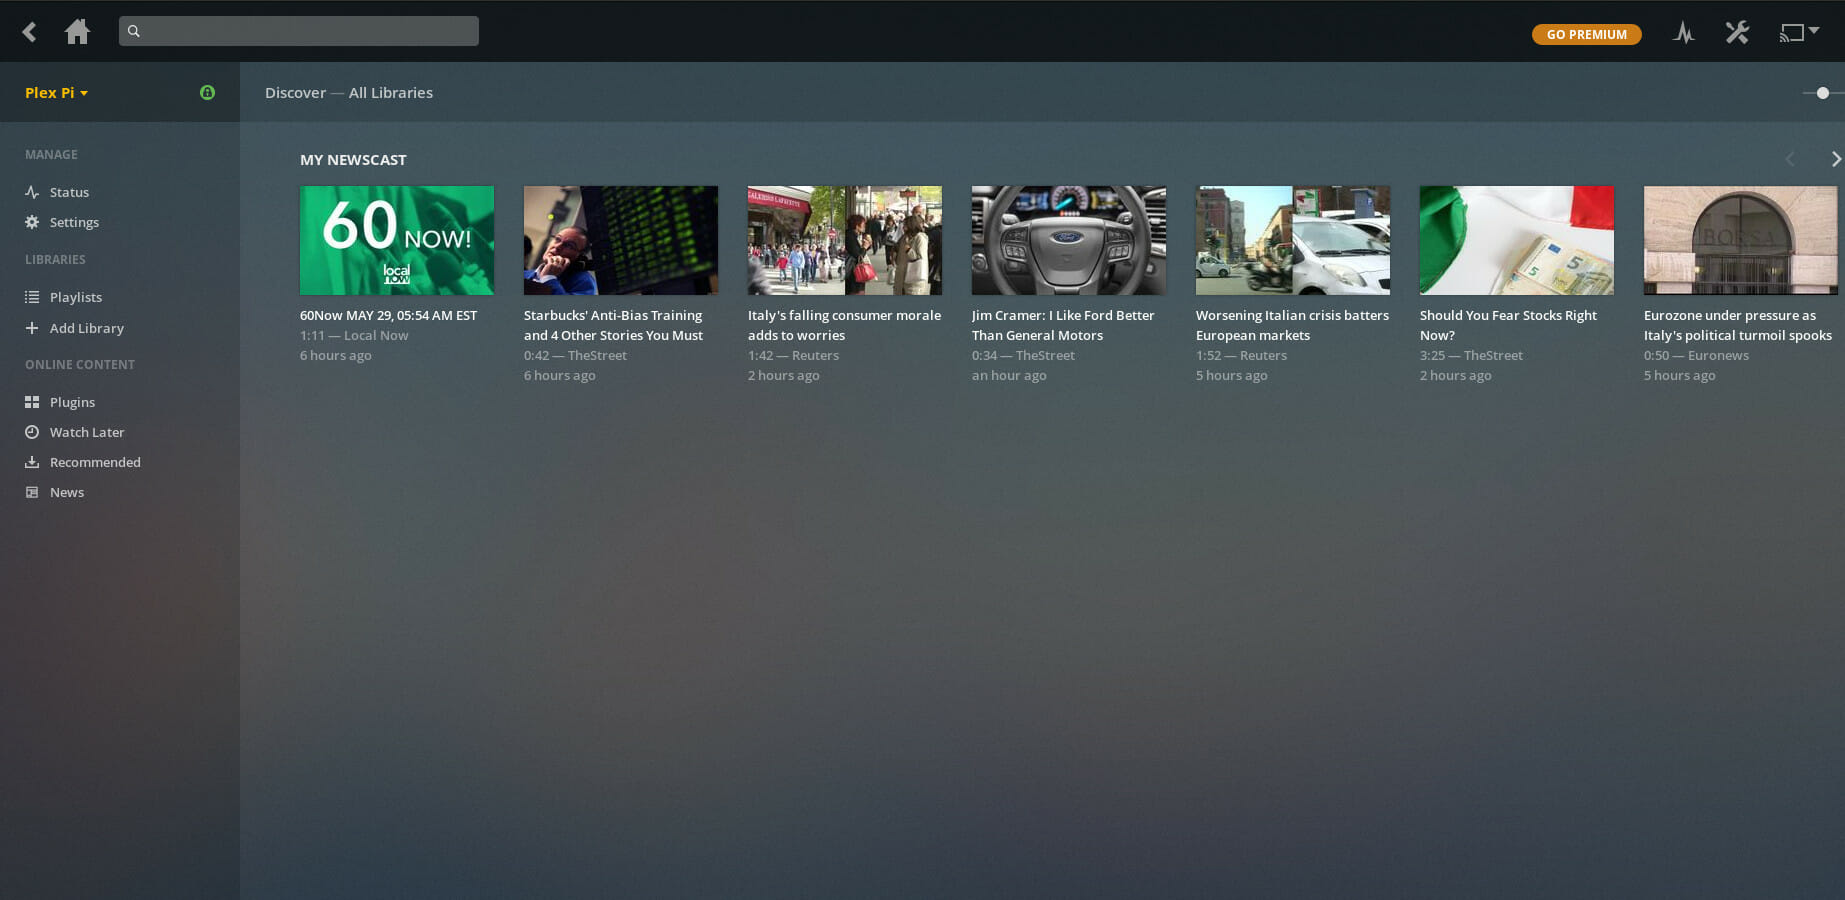
Task: Open the Status page
Action: [69, 192]
